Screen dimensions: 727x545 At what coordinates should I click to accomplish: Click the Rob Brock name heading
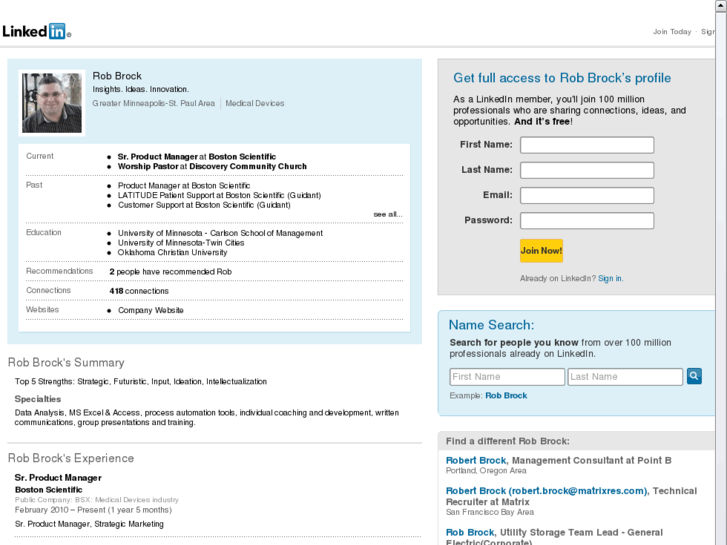(x=117, y=76)
